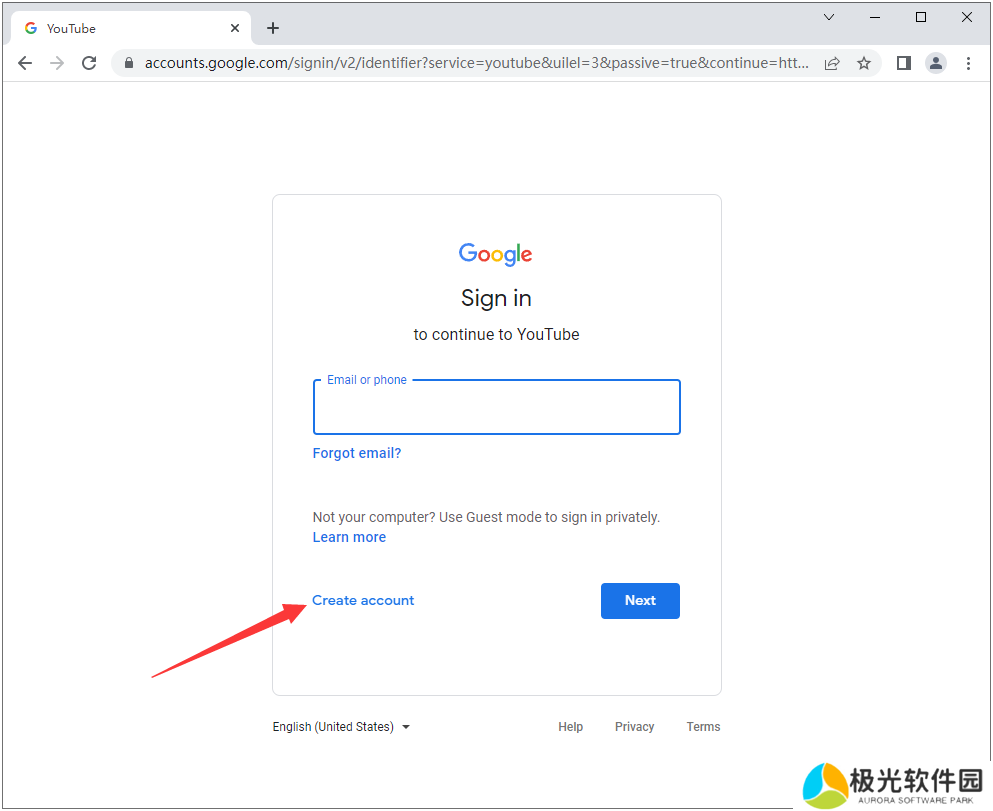Click the site lock icon
This screenshot has height=811, width=993.
tap(129, 63)
